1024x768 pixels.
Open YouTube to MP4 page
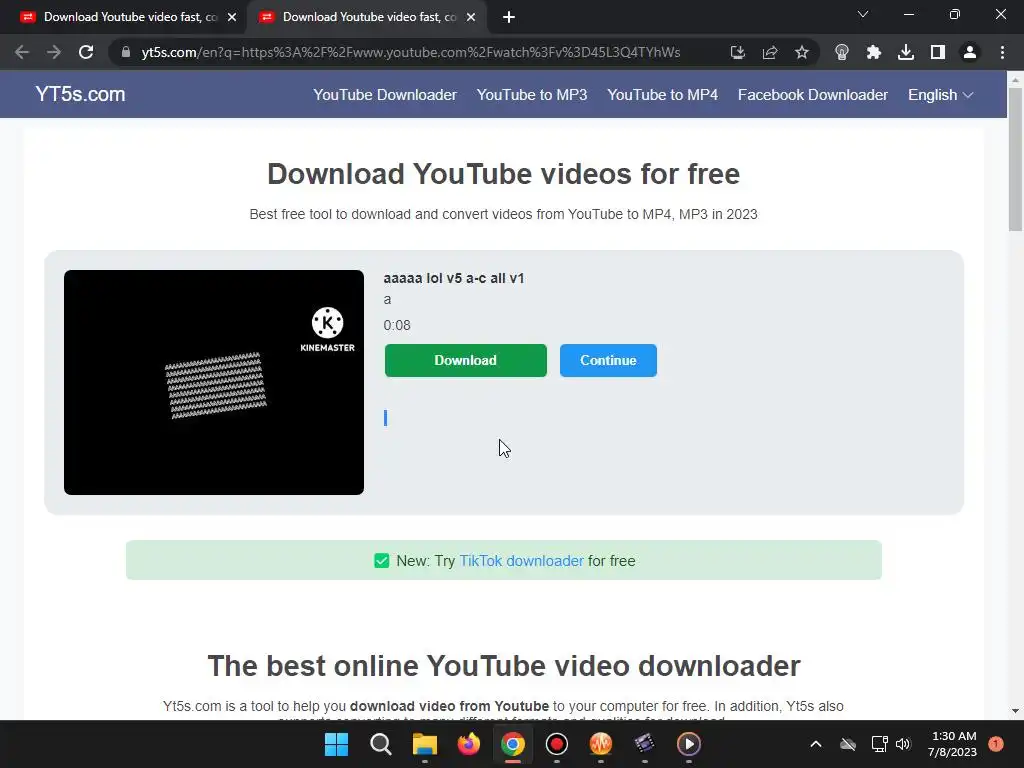click(x=662, y=95)
